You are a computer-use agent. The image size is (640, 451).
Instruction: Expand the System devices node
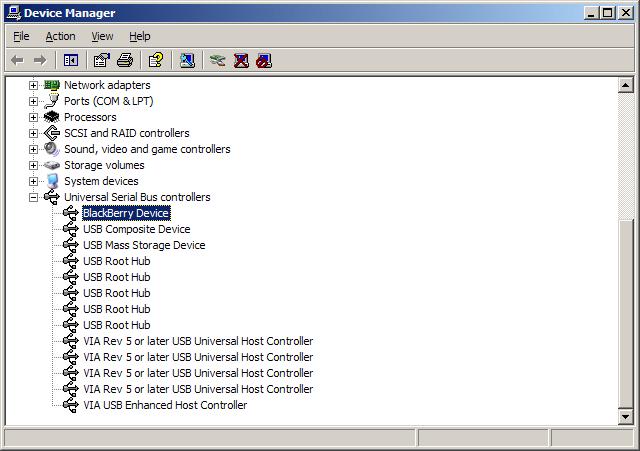click(x=33, y=181)
